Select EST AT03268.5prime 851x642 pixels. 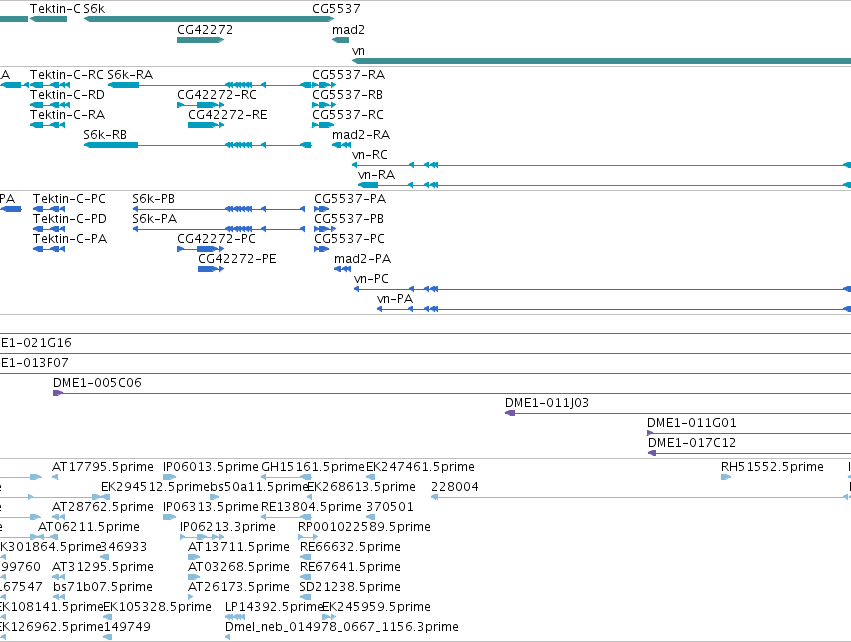pyautogui.click(x=194, y=578)
